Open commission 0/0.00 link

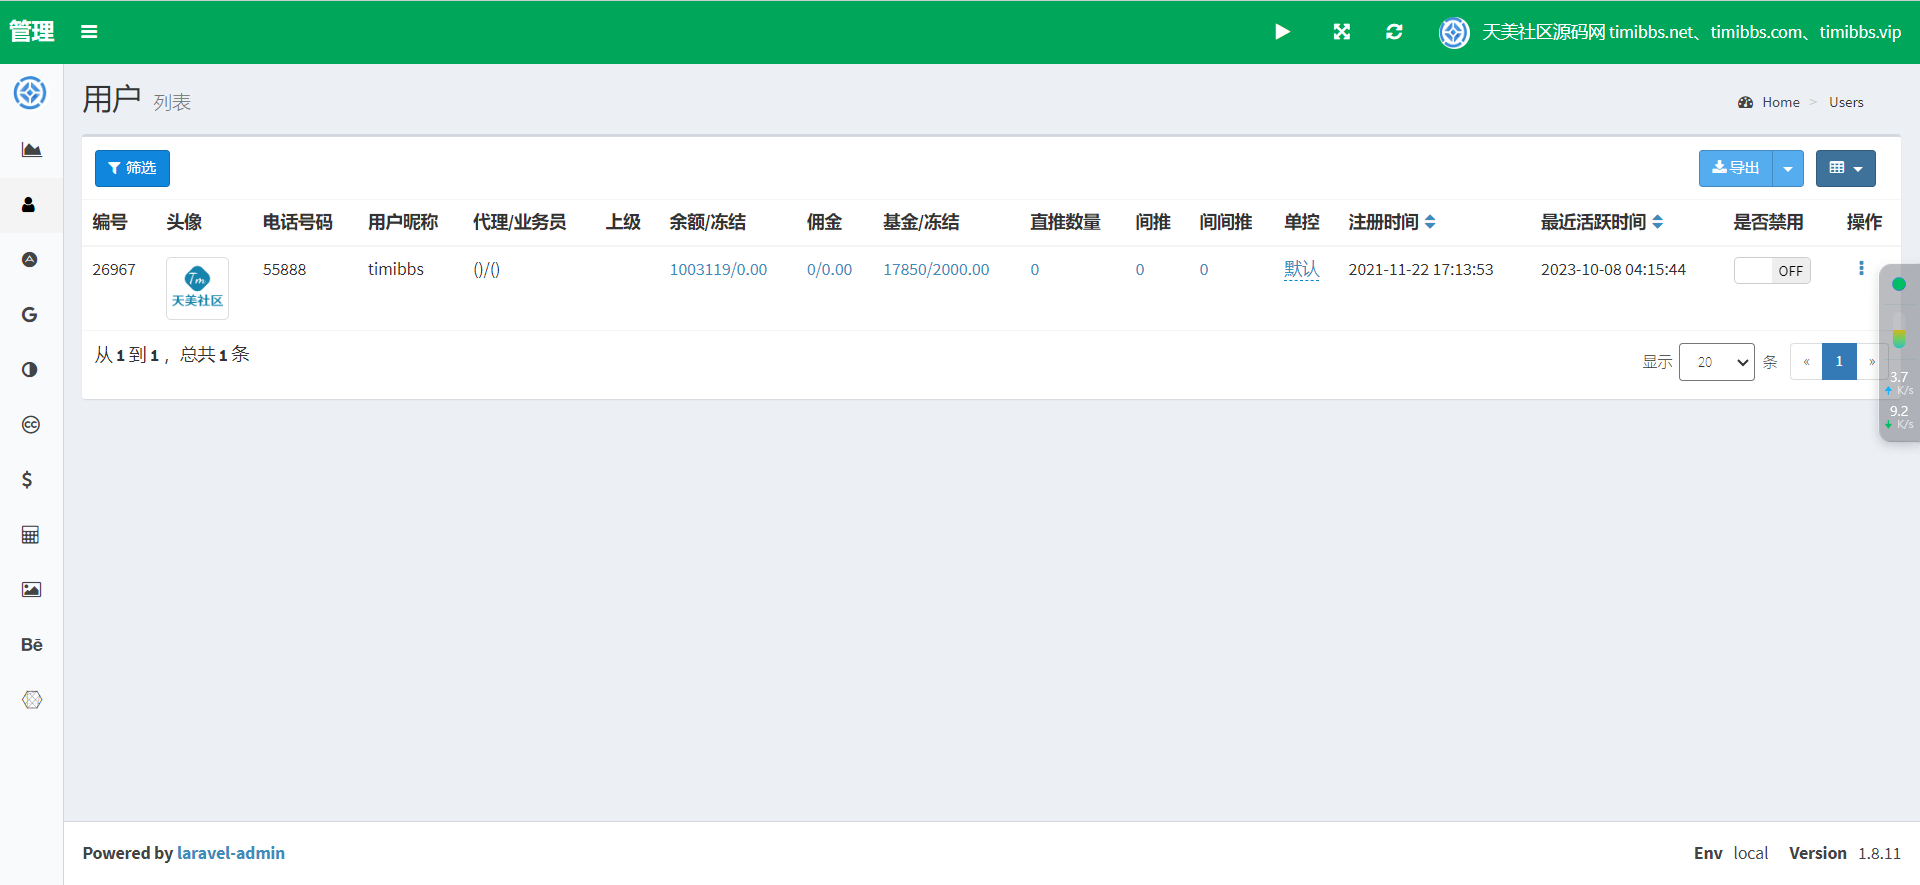point(829,270)
